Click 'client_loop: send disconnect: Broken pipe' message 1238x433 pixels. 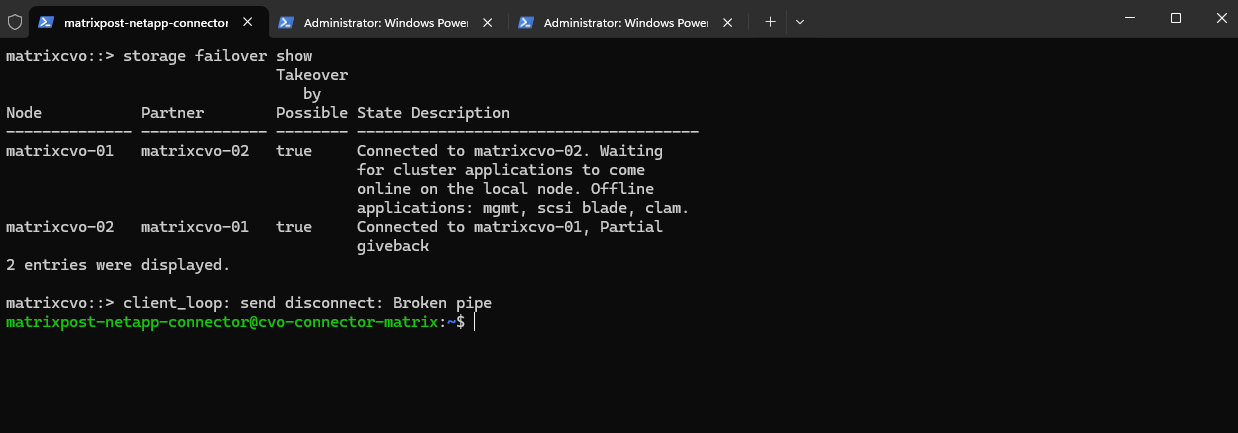(307, 303)
